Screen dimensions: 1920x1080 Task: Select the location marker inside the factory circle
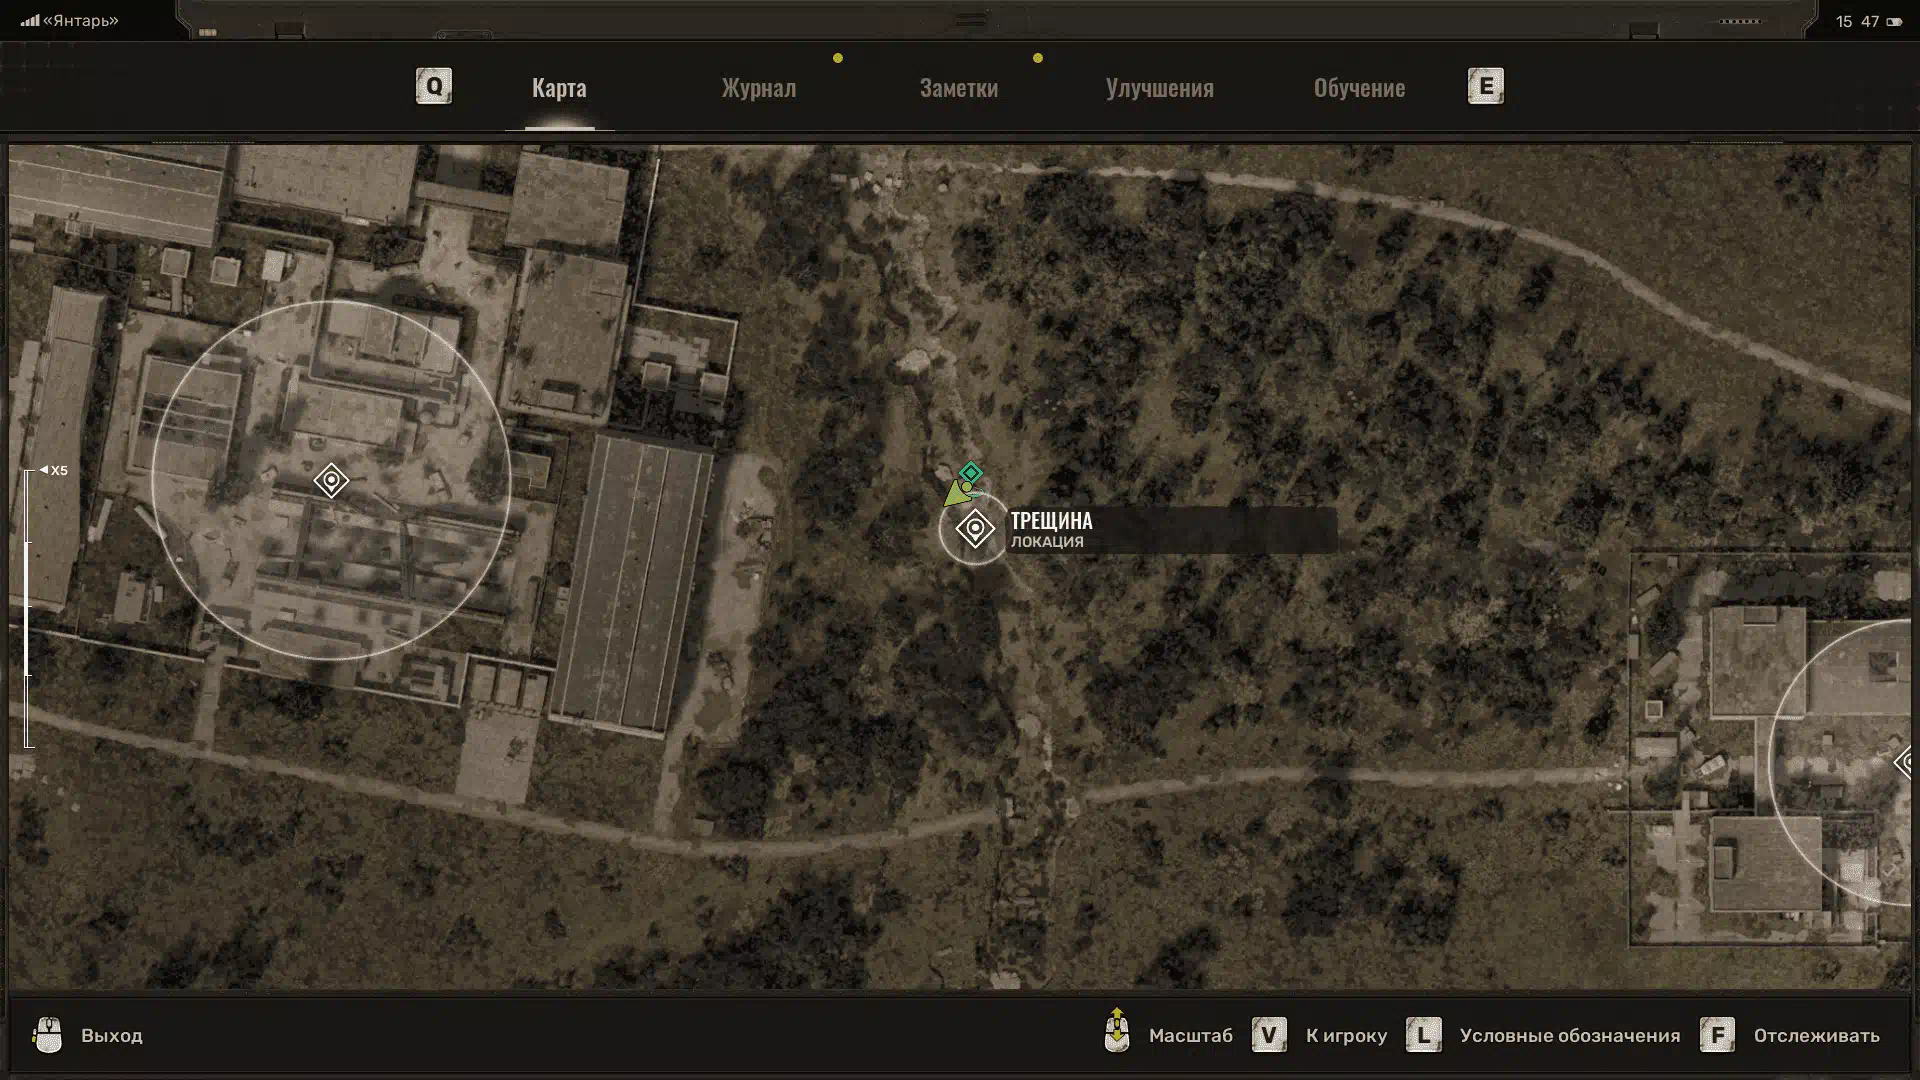(x=331, y=481)
